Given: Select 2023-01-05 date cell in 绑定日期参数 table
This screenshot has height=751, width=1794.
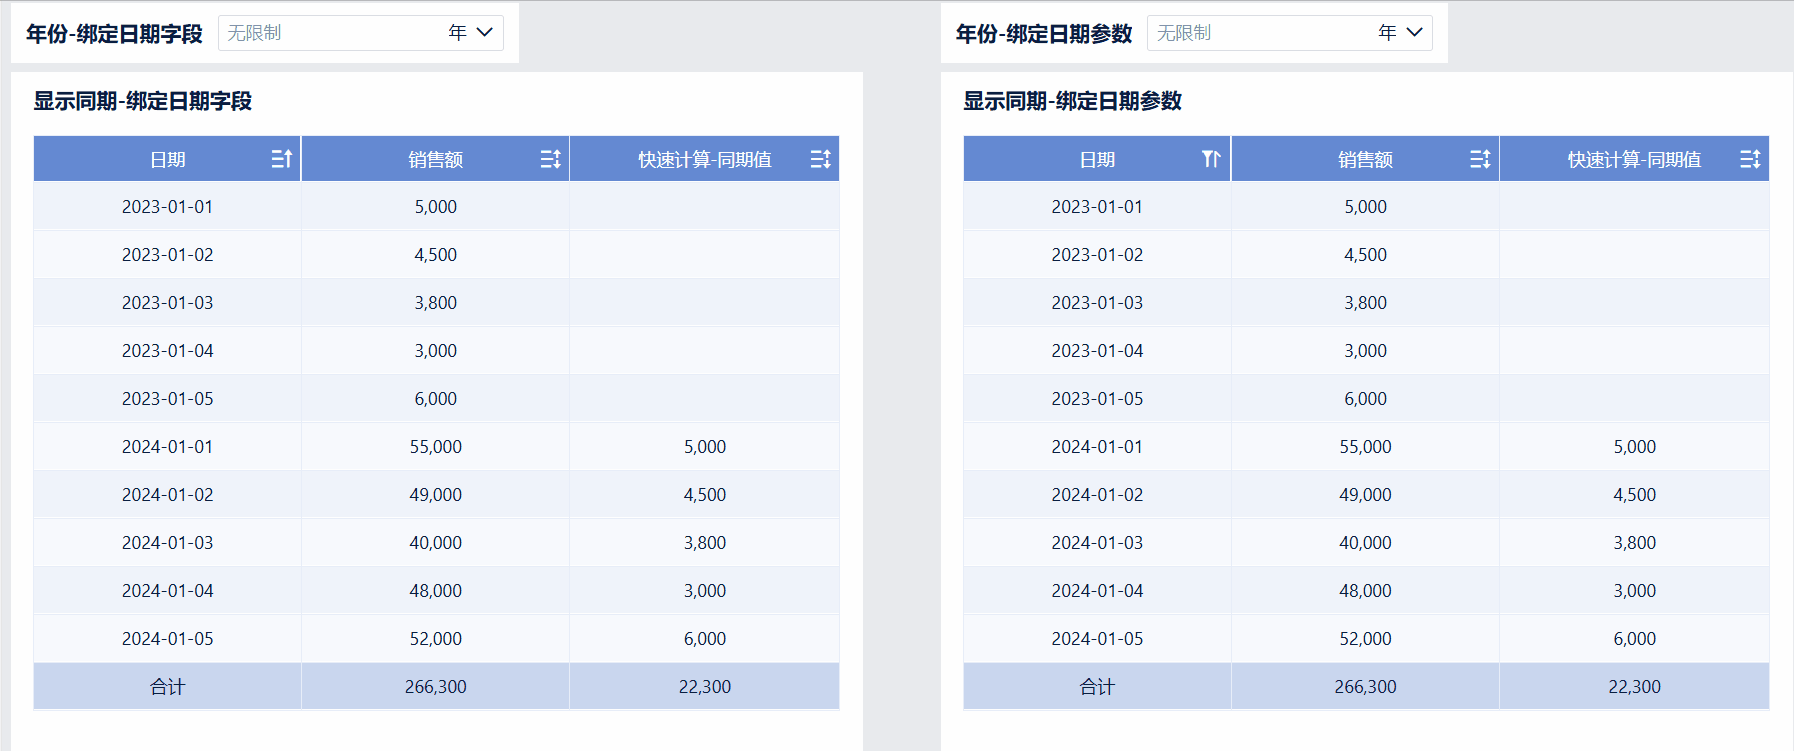Looking at the screenshot, I should coord(1097,399).
